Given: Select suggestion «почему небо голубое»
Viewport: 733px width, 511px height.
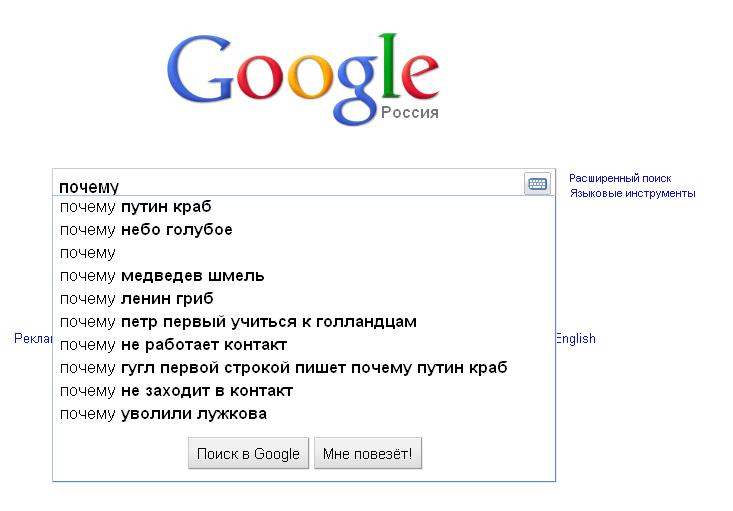Looking at the screenshot, I should [146, 230].
